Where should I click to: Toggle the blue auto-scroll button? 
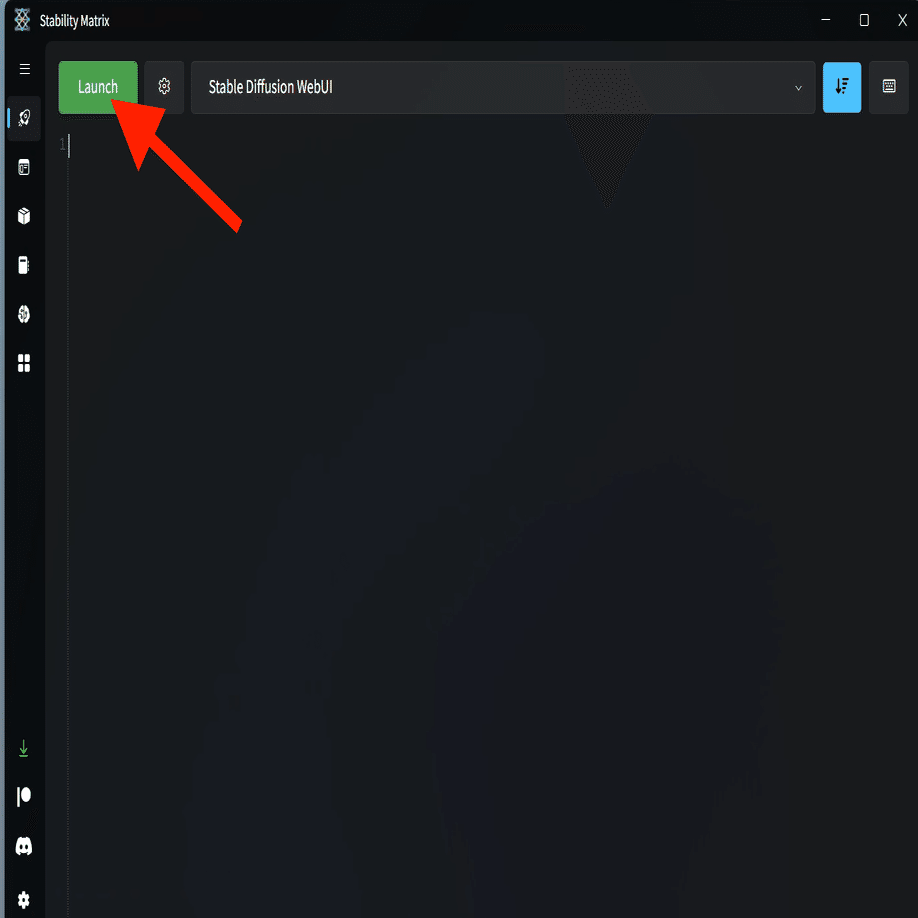[x=842, y=87]
